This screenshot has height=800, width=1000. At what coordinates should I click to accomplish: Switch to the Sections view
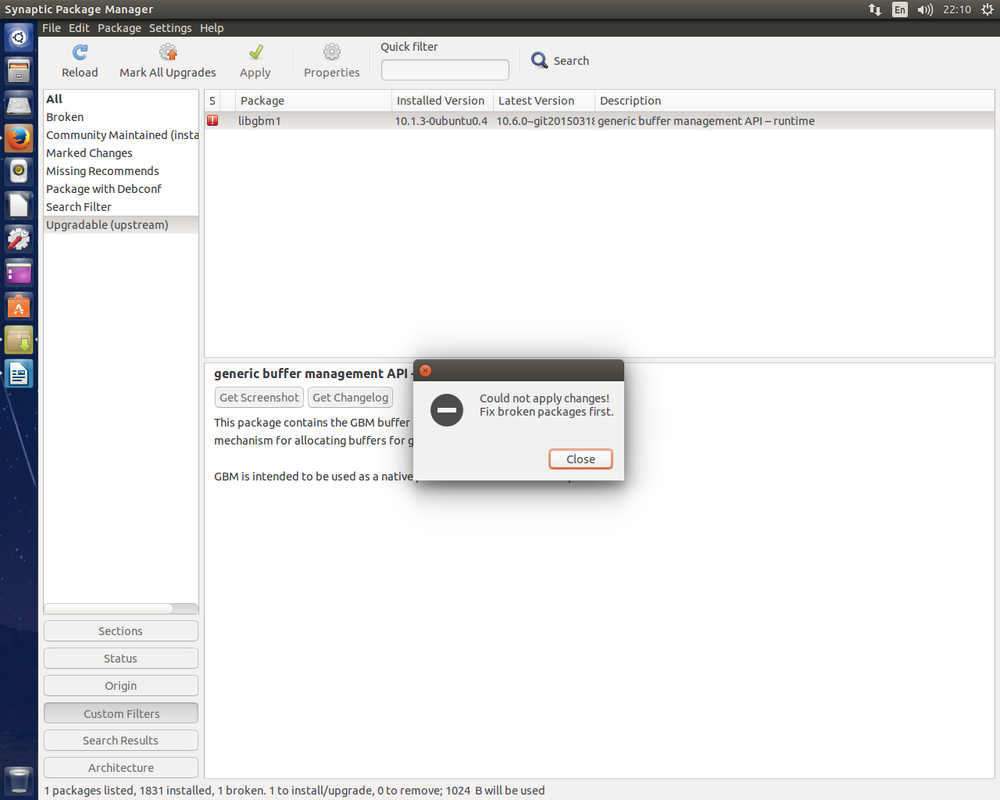(x=121, y=631)
